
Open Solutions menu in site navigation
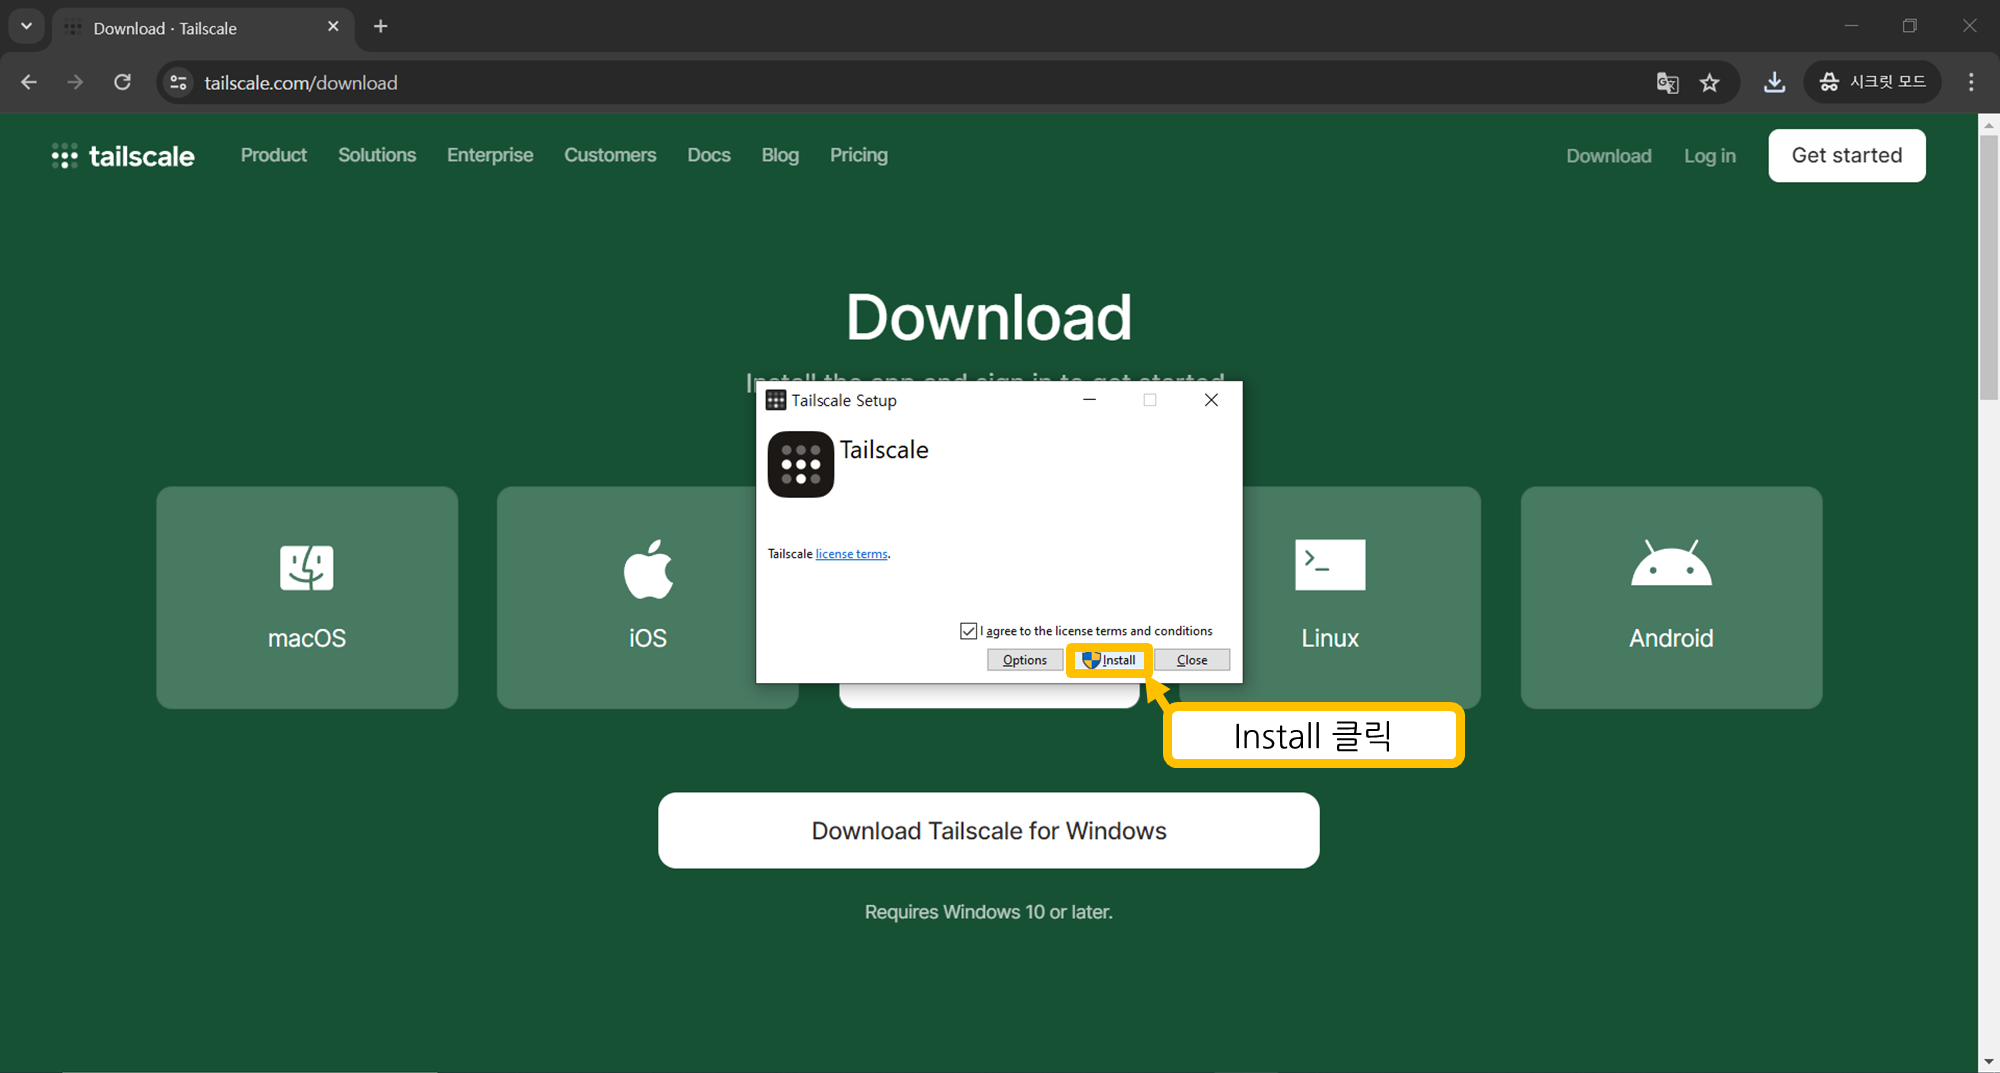(377, 155)
